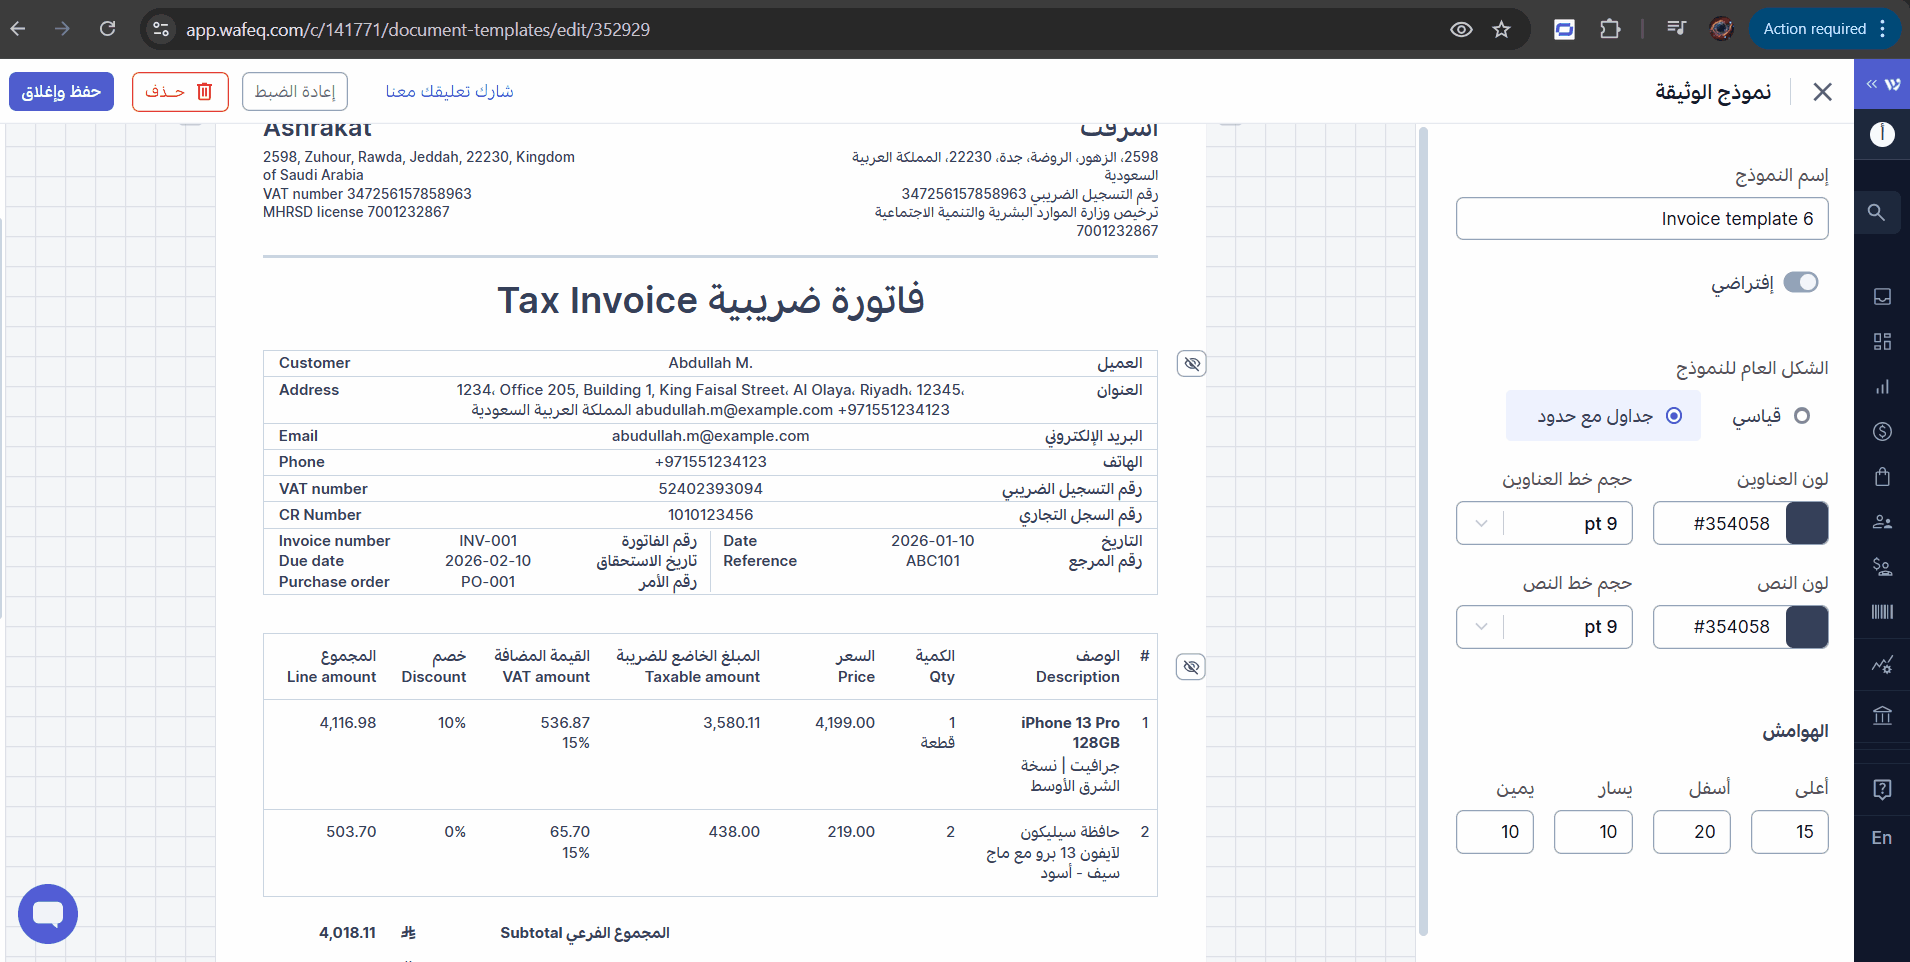Click the template name input field
This screenshot has width=1910, height=962.
1642,219
